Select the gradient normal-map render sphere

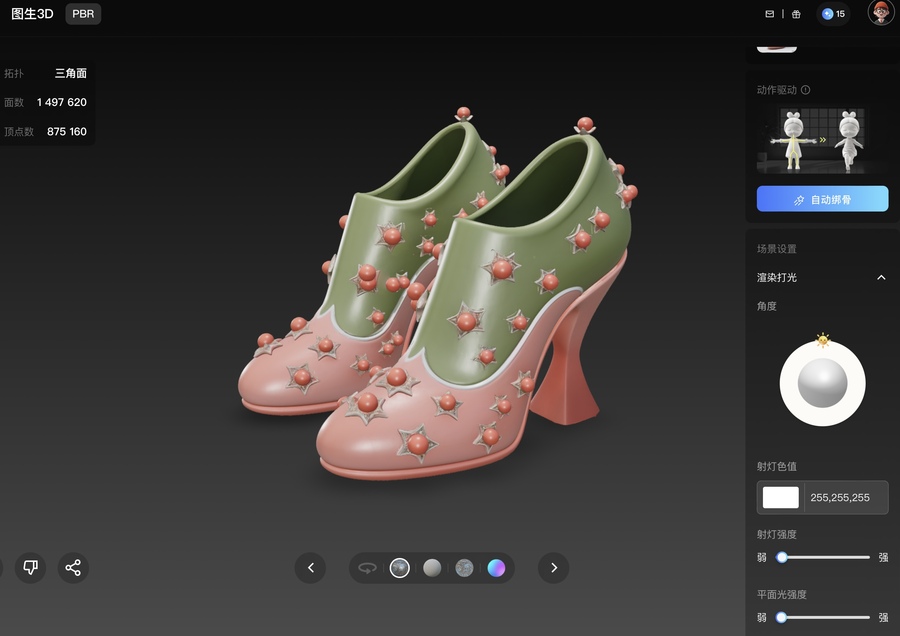[497, 568]
